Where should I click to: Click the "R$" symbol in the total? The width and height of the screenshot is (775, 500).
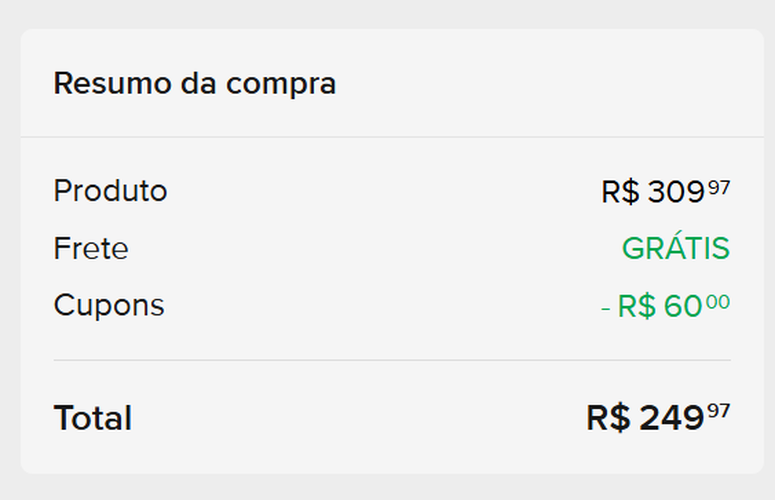[x=608, y=419]
